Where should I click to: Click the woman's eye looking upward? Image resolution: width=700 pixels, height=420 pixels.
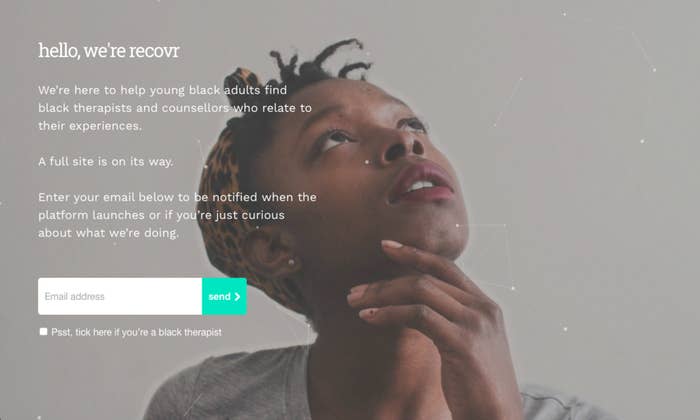336,138
